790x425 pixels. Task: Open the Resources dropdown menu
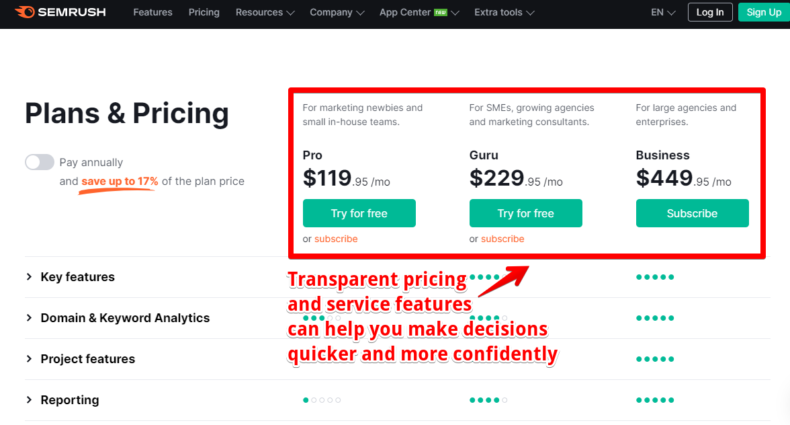point(265,13)
